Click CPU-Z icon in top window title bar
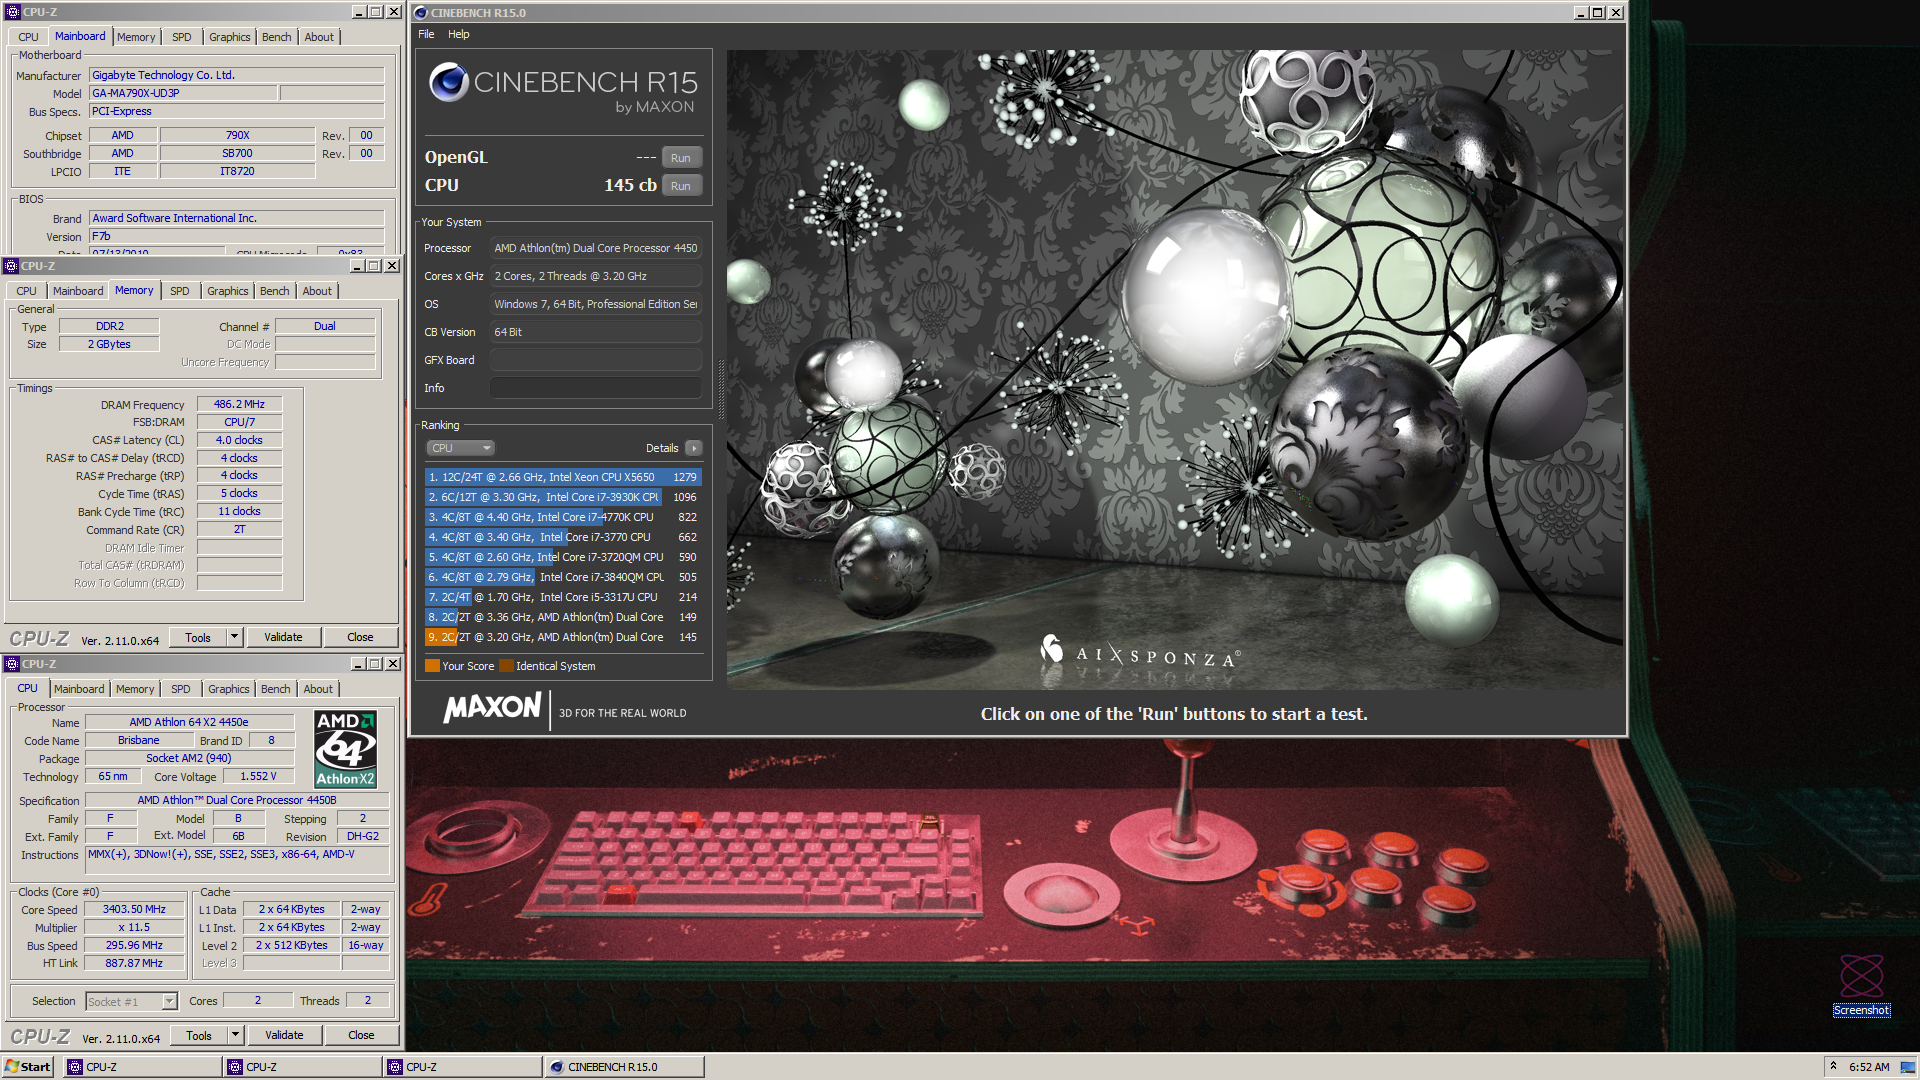The height and width of the screenshot is (1080, 1920). pos(13,12)
